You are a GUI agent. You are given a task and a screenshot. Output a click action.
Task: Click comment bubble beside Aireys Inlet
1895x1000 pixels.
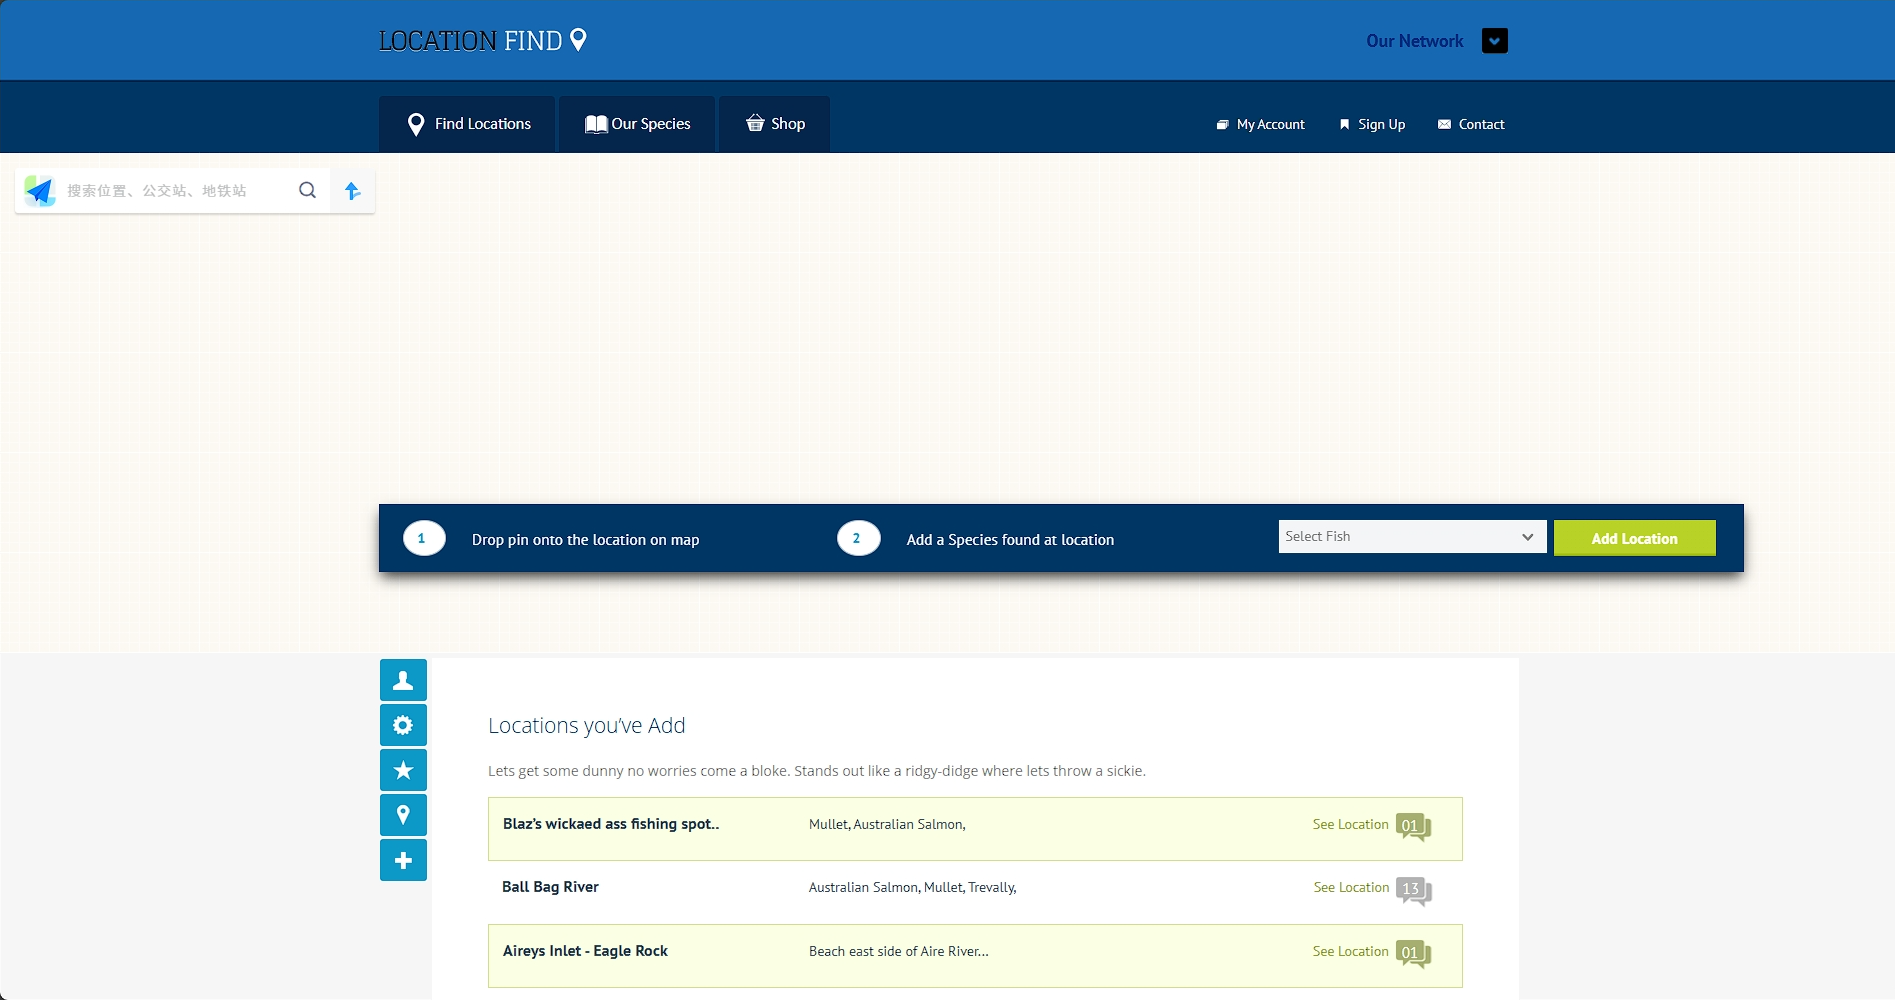[1413, 953]
